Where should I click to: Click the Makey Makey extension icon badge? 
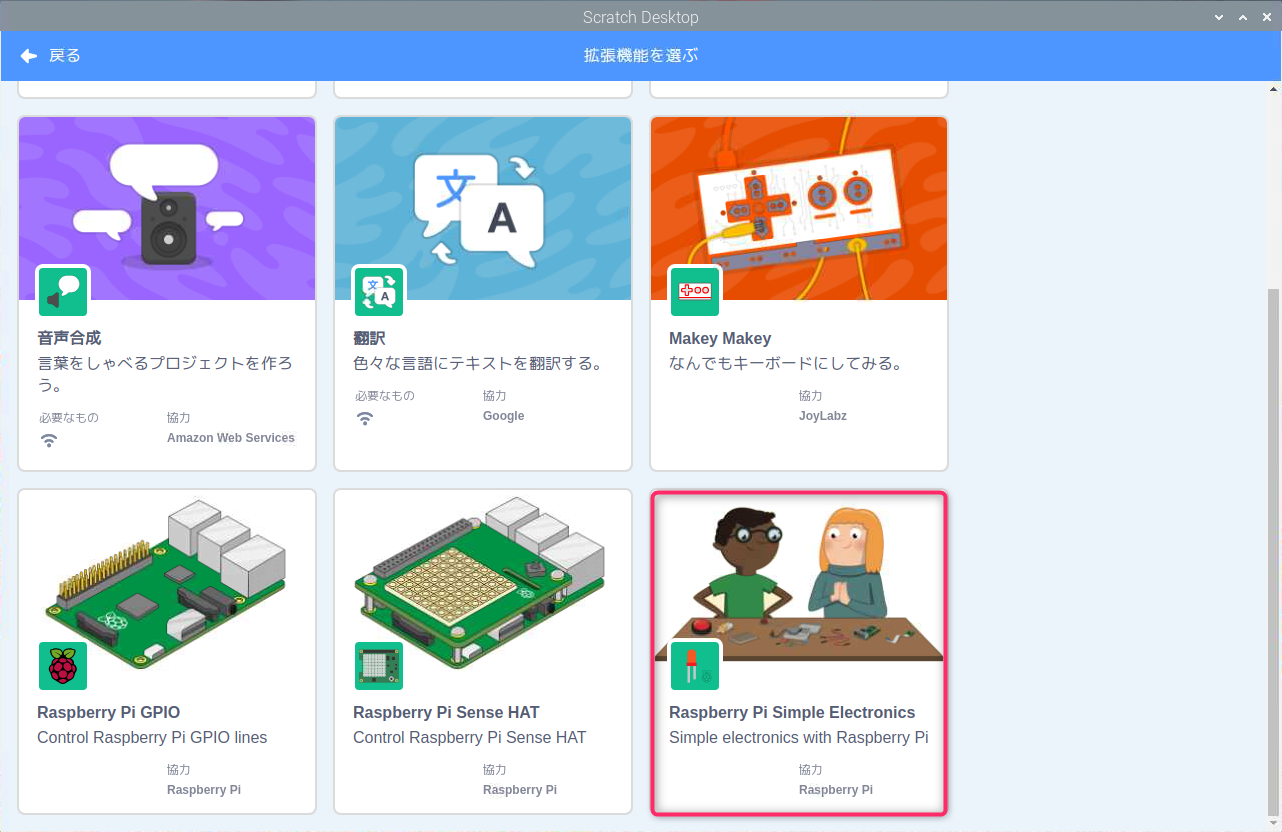tap(695, 291)
